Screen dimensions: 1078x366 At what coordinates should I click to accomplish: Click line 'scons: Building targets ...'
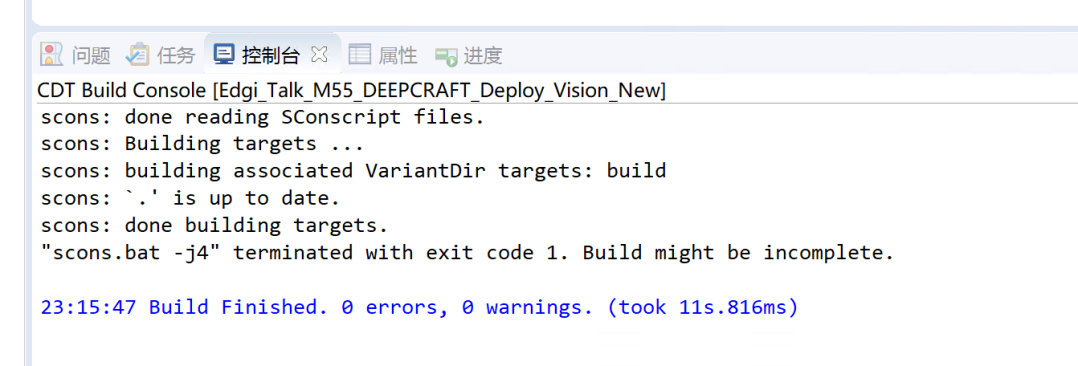click(x=202, y=144)
